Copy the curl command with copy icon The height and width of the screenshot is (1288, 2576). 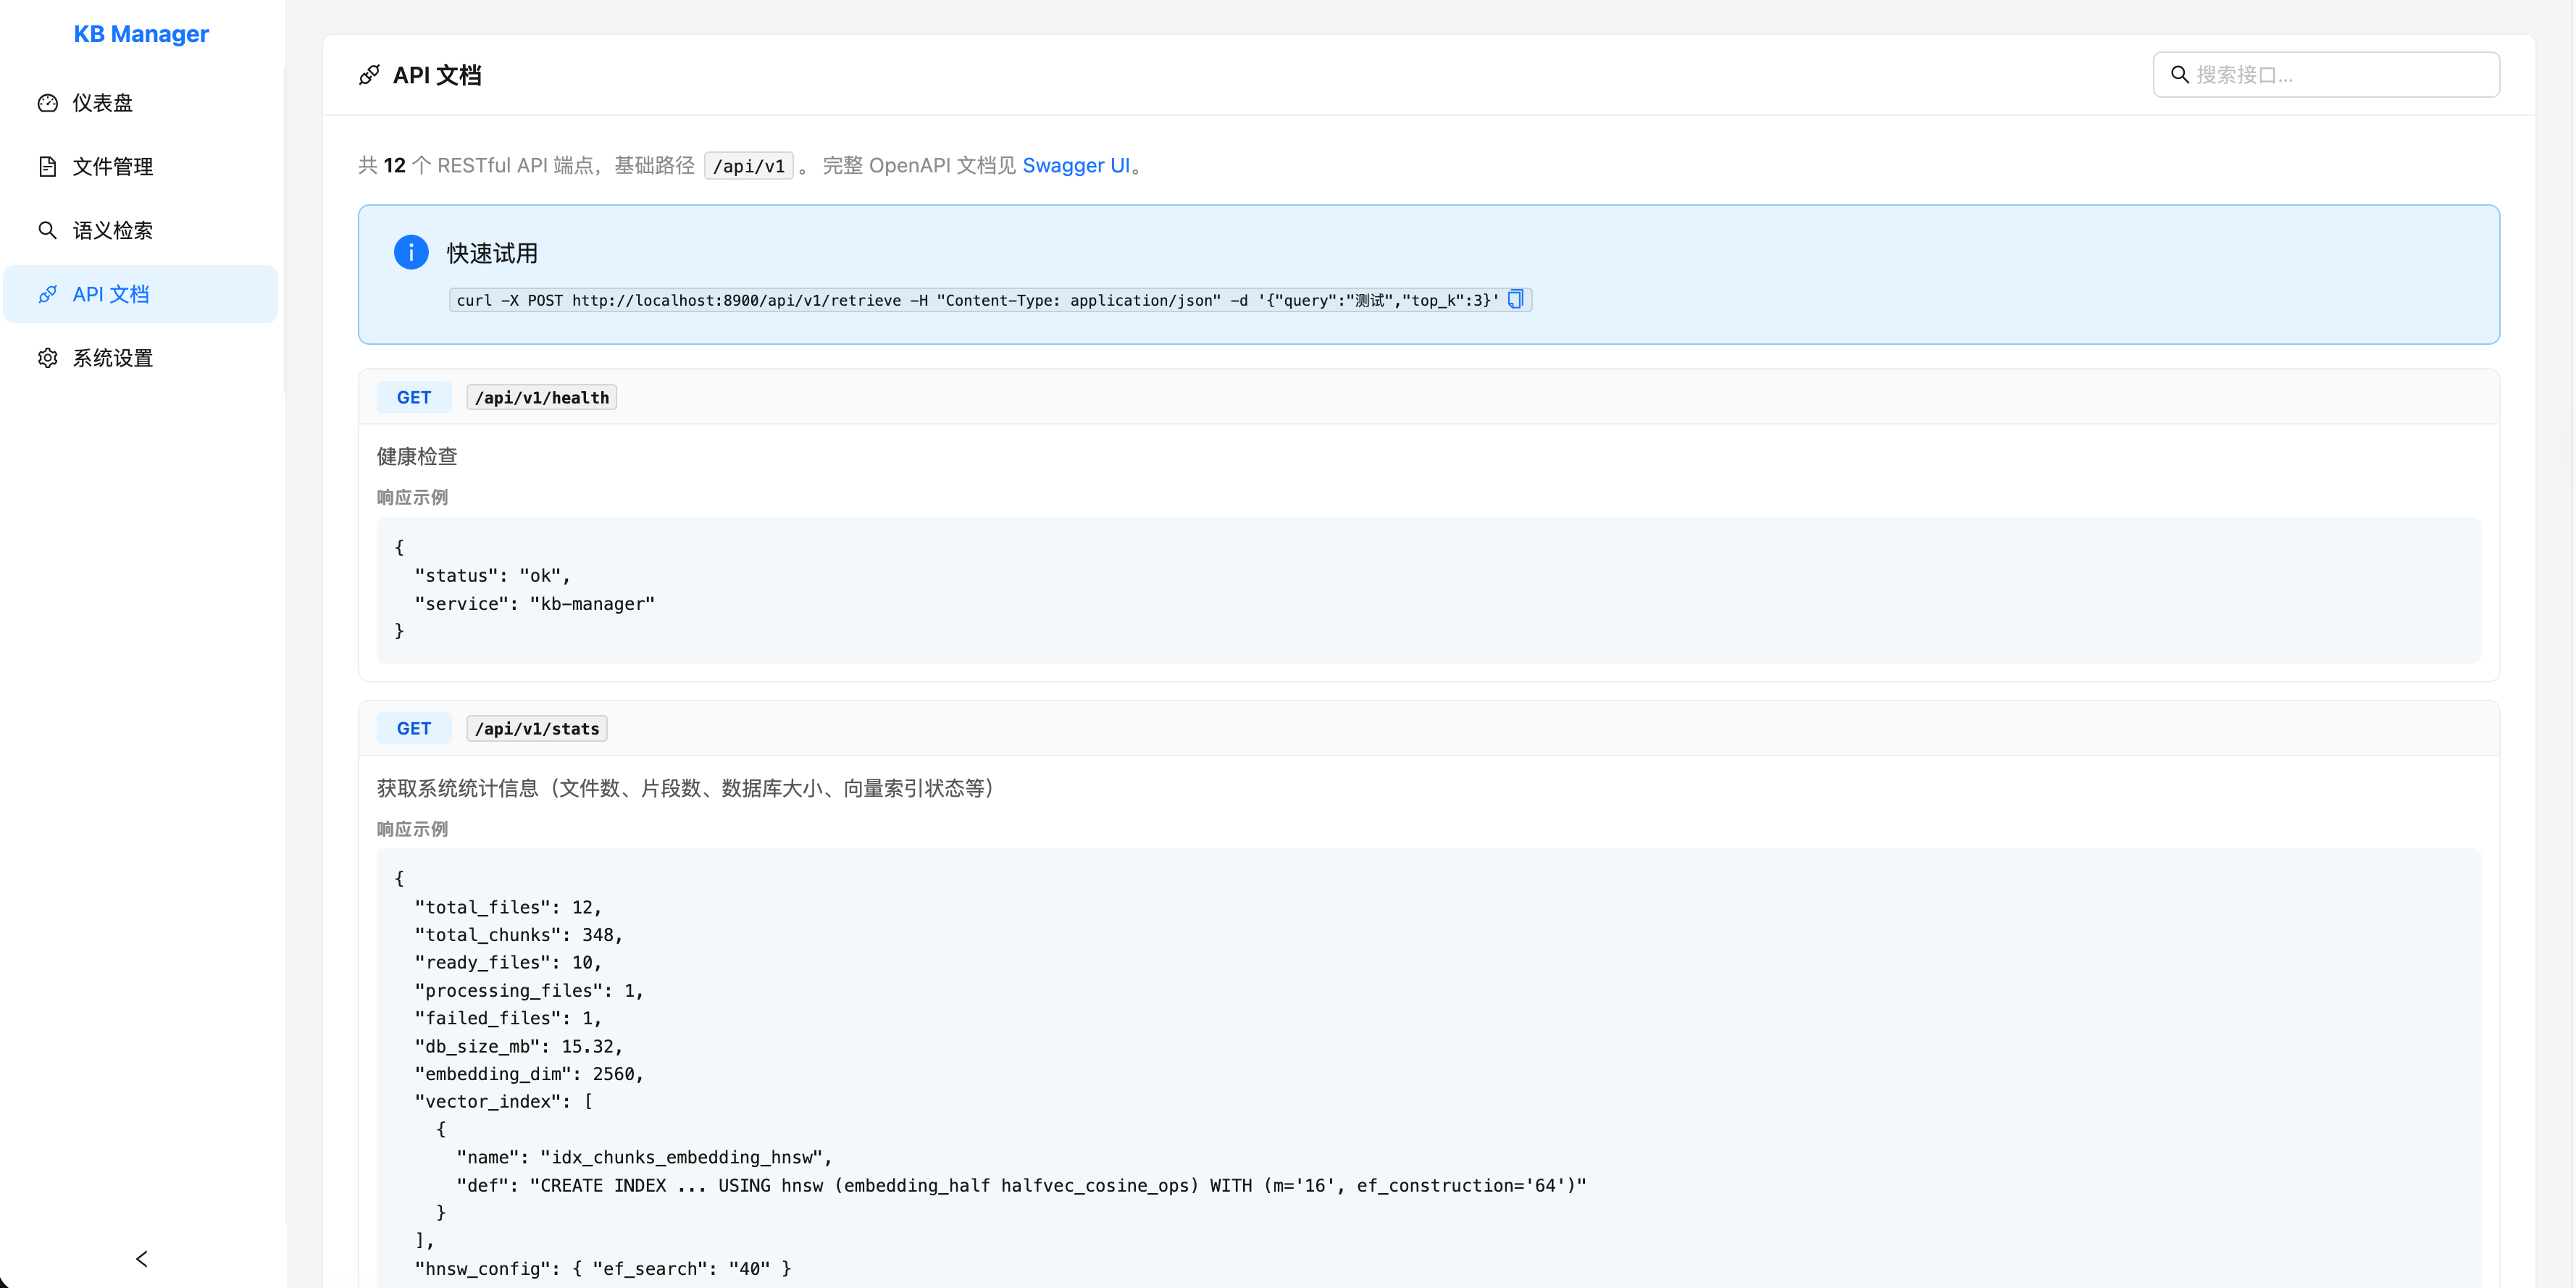tap(1515, 299)
